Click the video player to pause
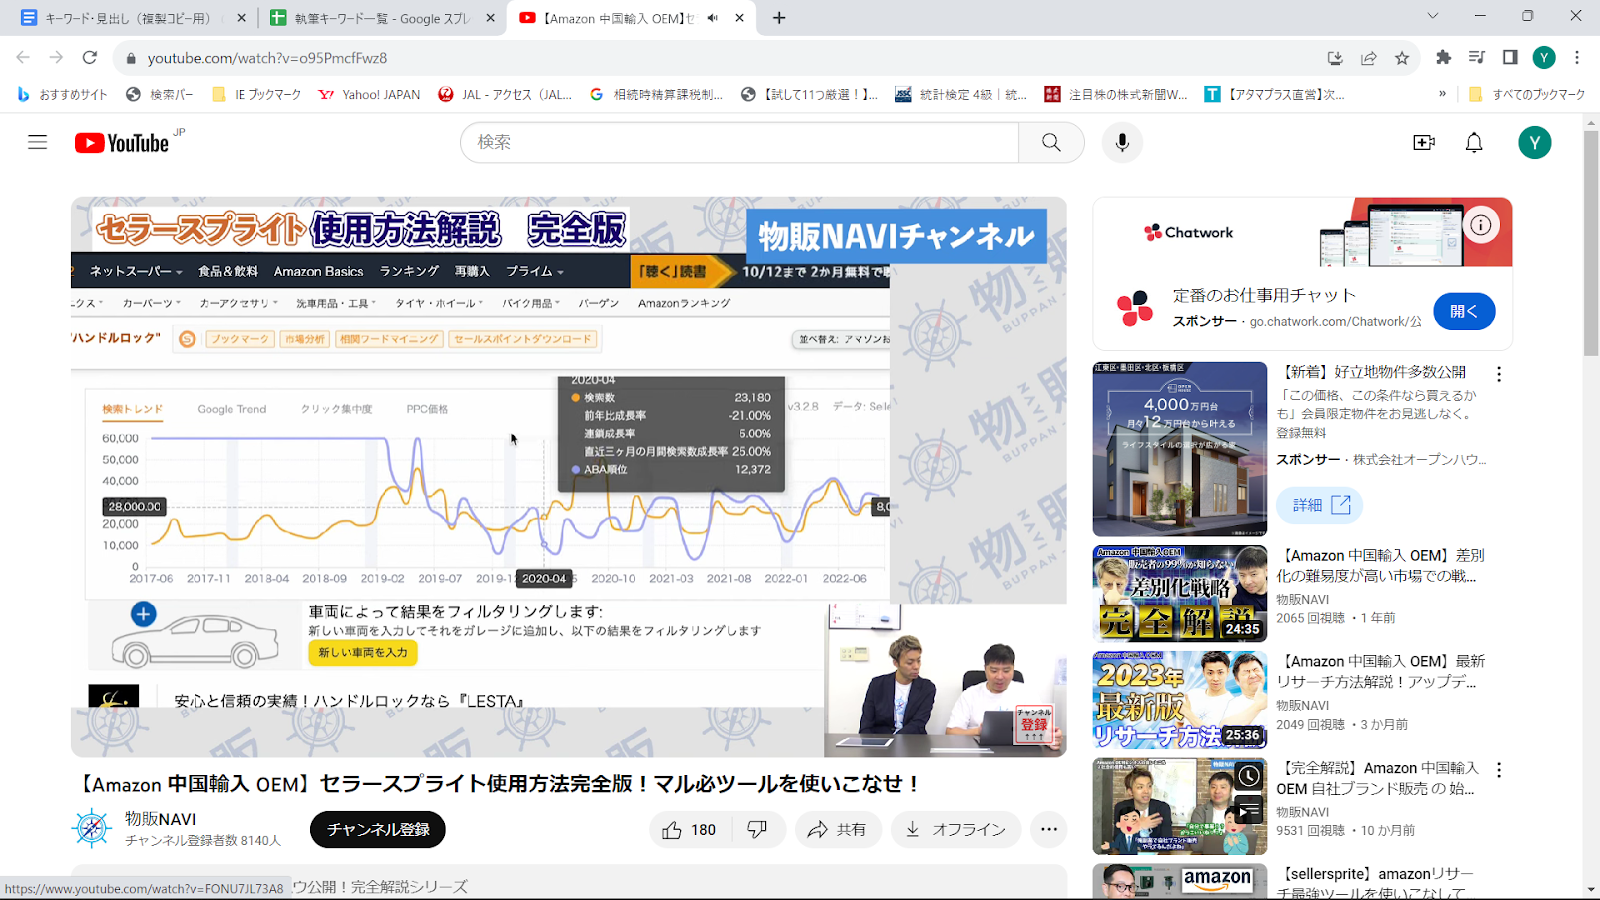The width and height of the screenshot is (1600, 900). [x=568, y=477]
